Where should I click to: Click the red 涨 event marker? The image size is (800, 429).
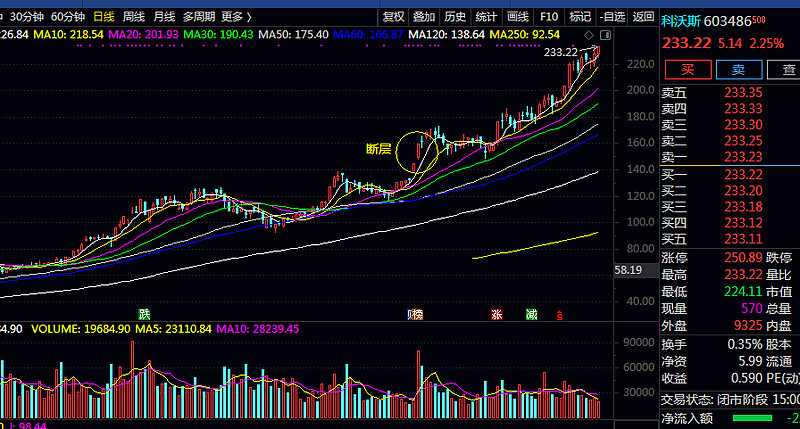coord(496,314)
